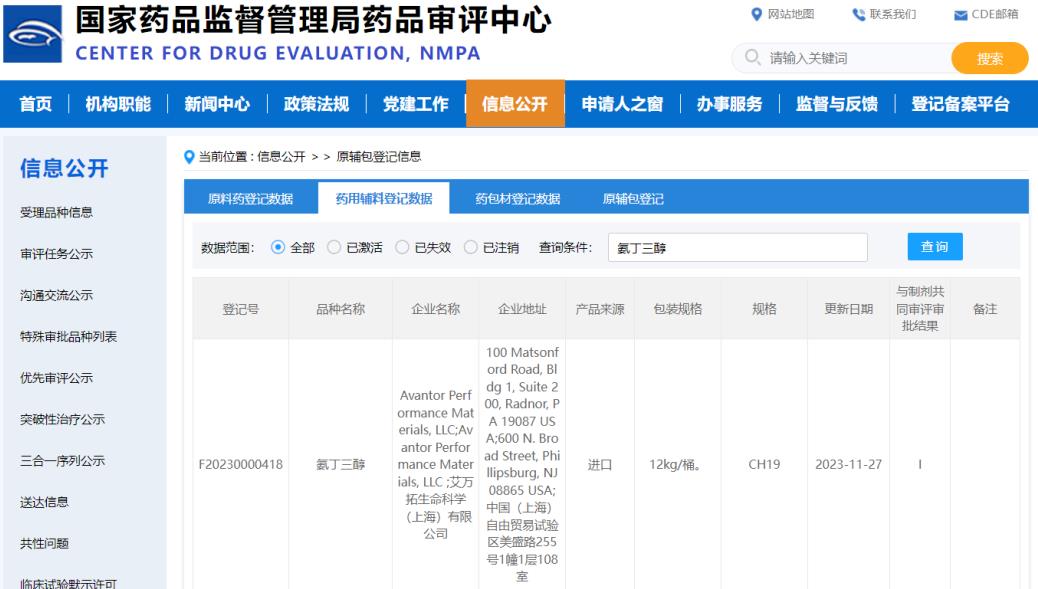This screenshot has height=589, width=1038.
Task: Open the 登记备案平台 navigation item
Action: 961,104
